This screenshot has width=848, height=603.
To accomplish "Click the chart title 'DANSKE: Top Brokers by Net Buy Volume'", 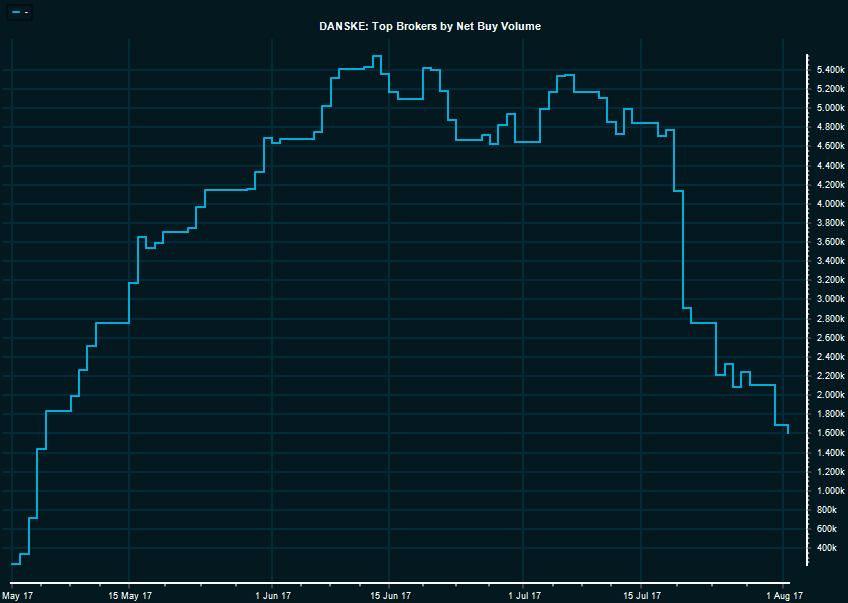I will pyautogui.click(x=429, y=26).
